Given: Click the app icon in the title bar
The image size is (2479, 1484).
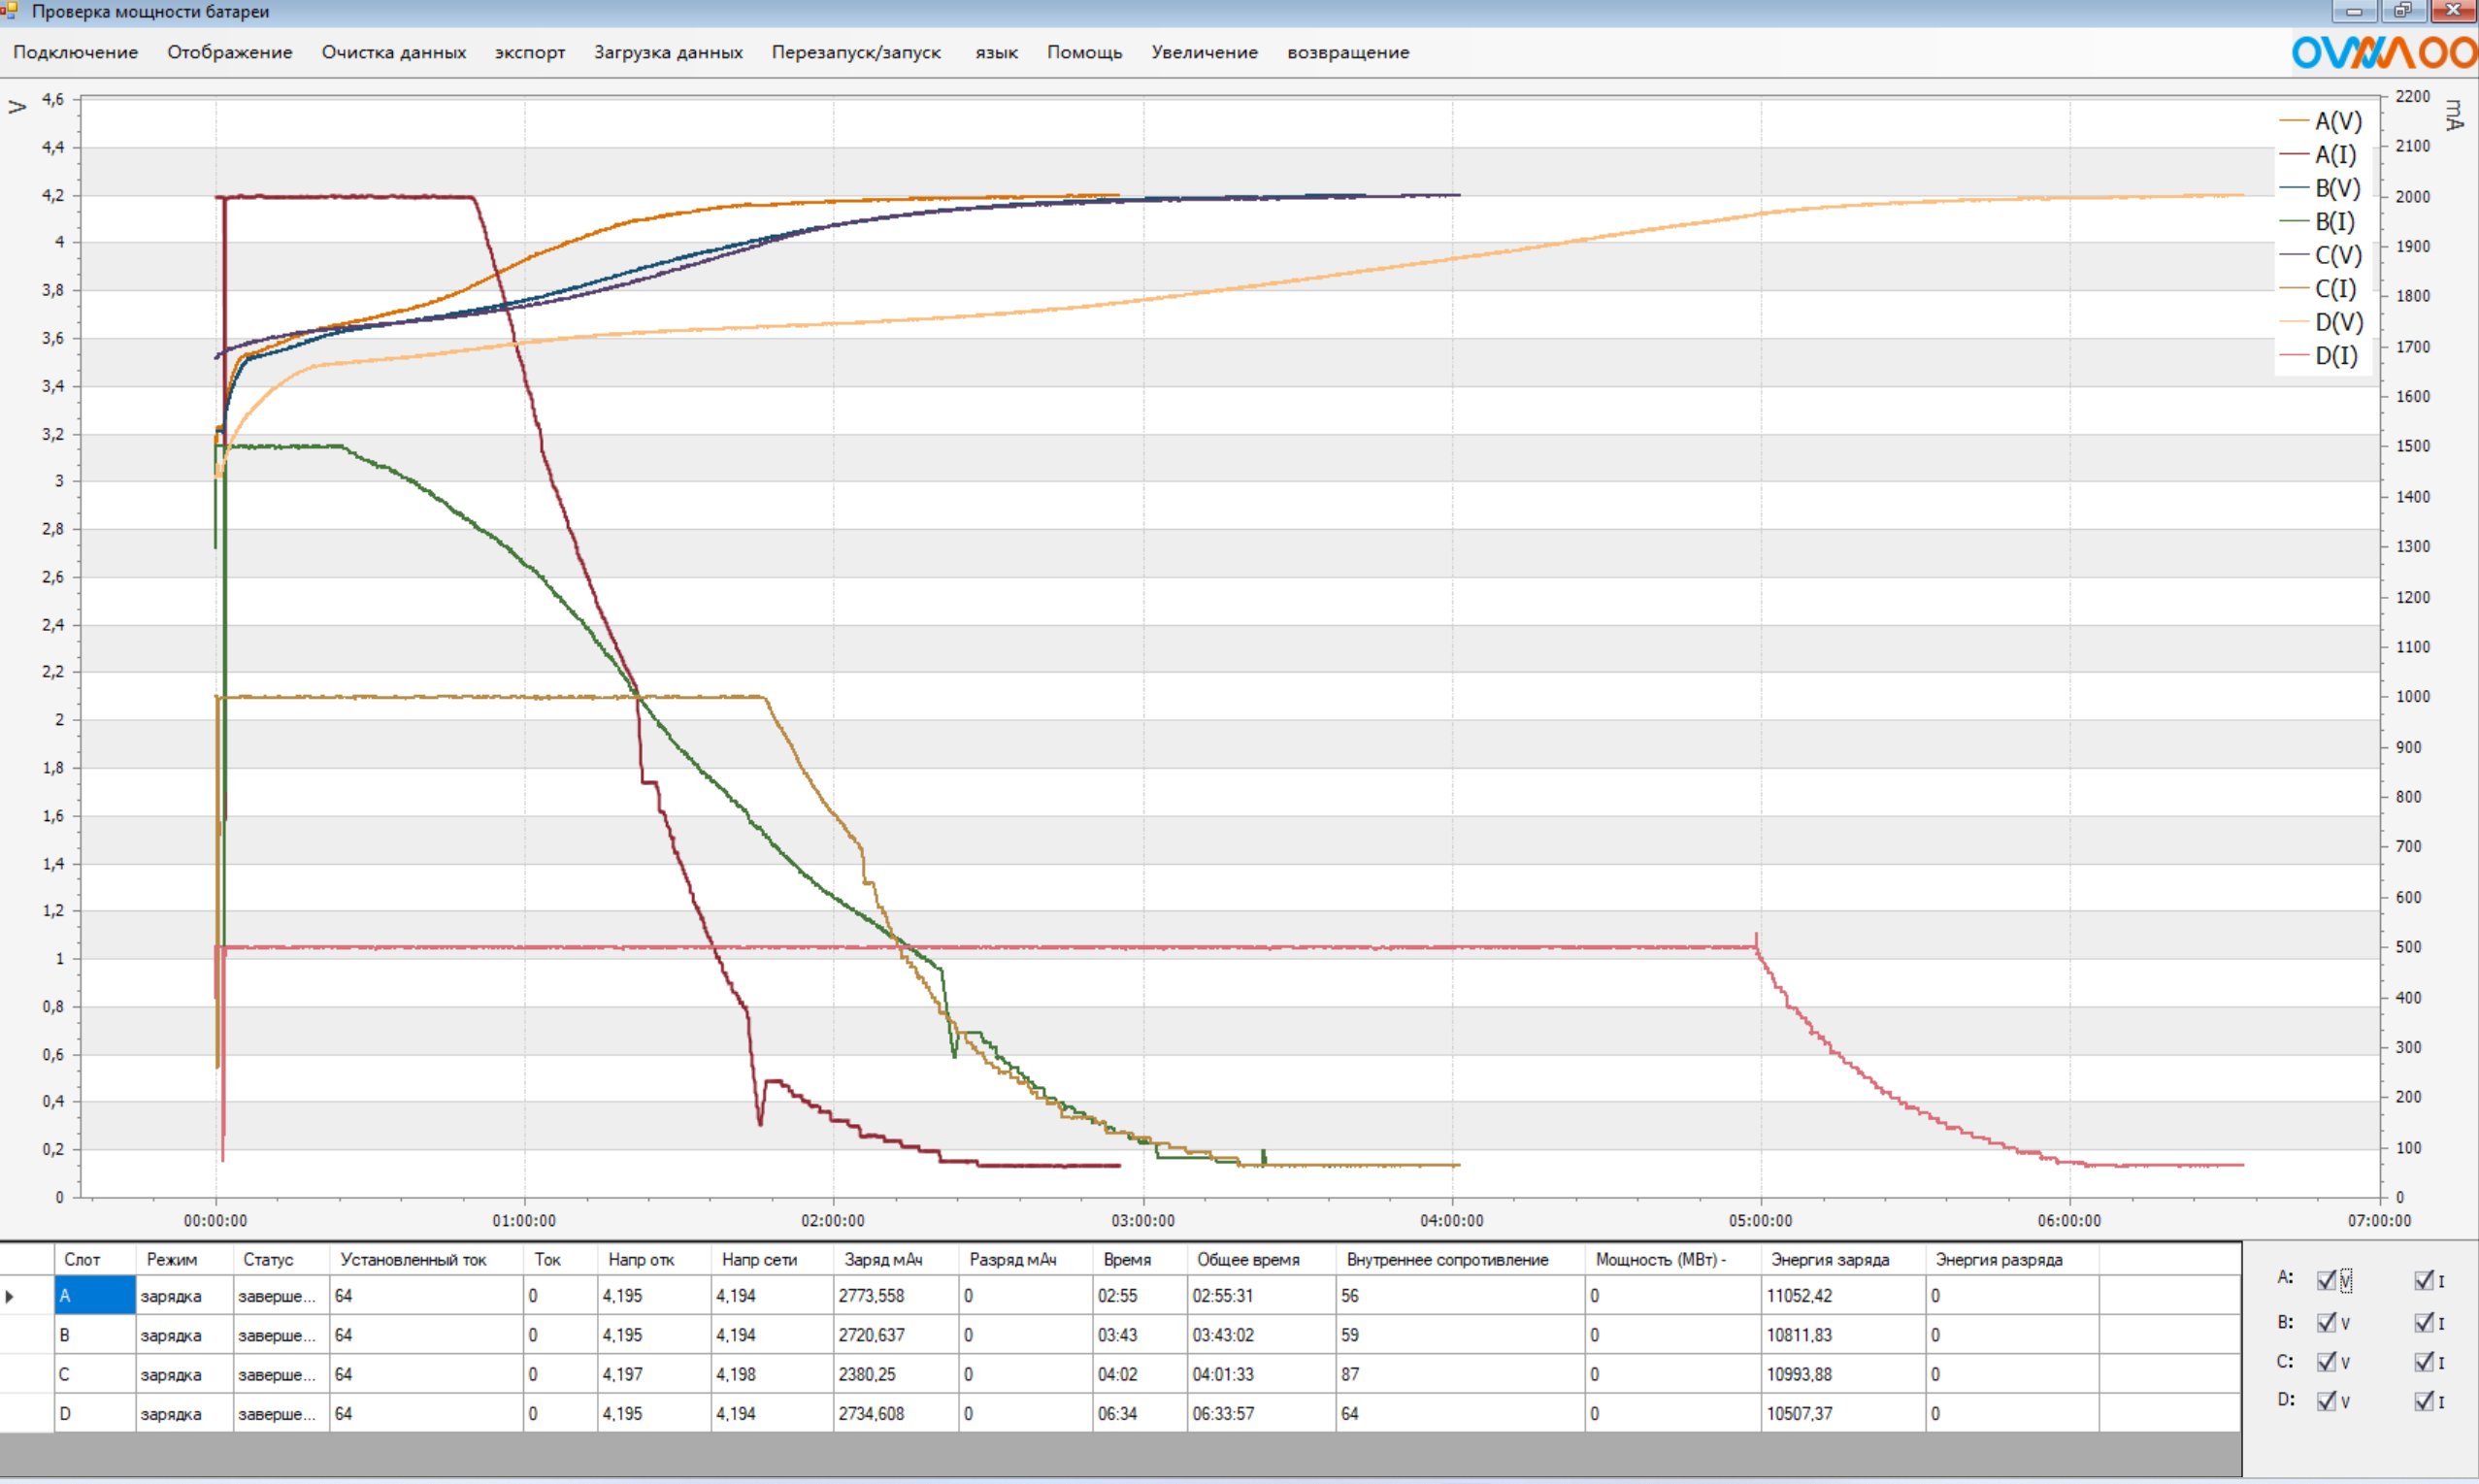Looking at the screenshot, I should click(x=10, y=11).
